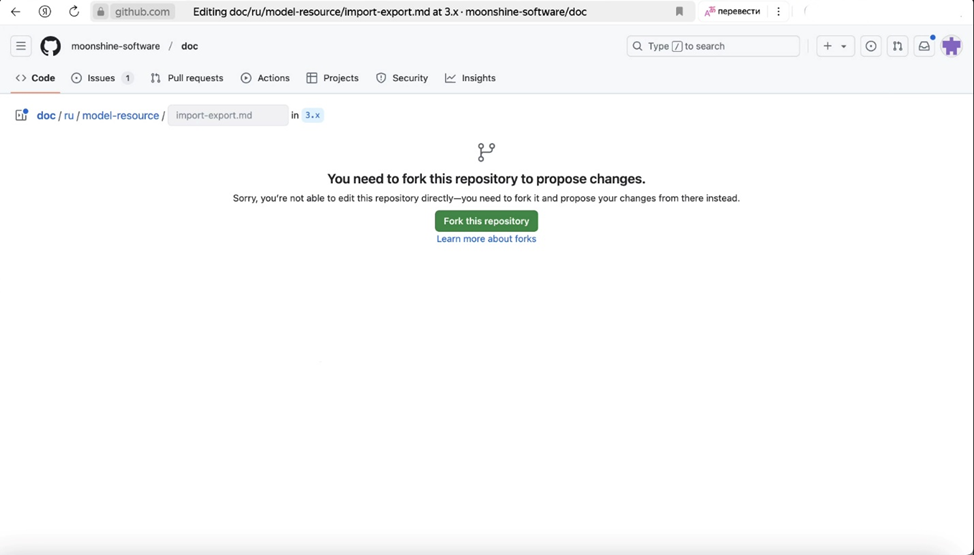Focus the Type / to search field

(713, 46)
